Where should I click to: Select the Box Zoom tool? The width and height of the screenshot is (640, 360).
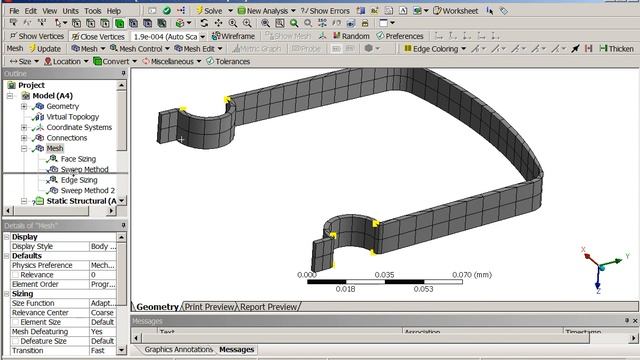(247, 23)
